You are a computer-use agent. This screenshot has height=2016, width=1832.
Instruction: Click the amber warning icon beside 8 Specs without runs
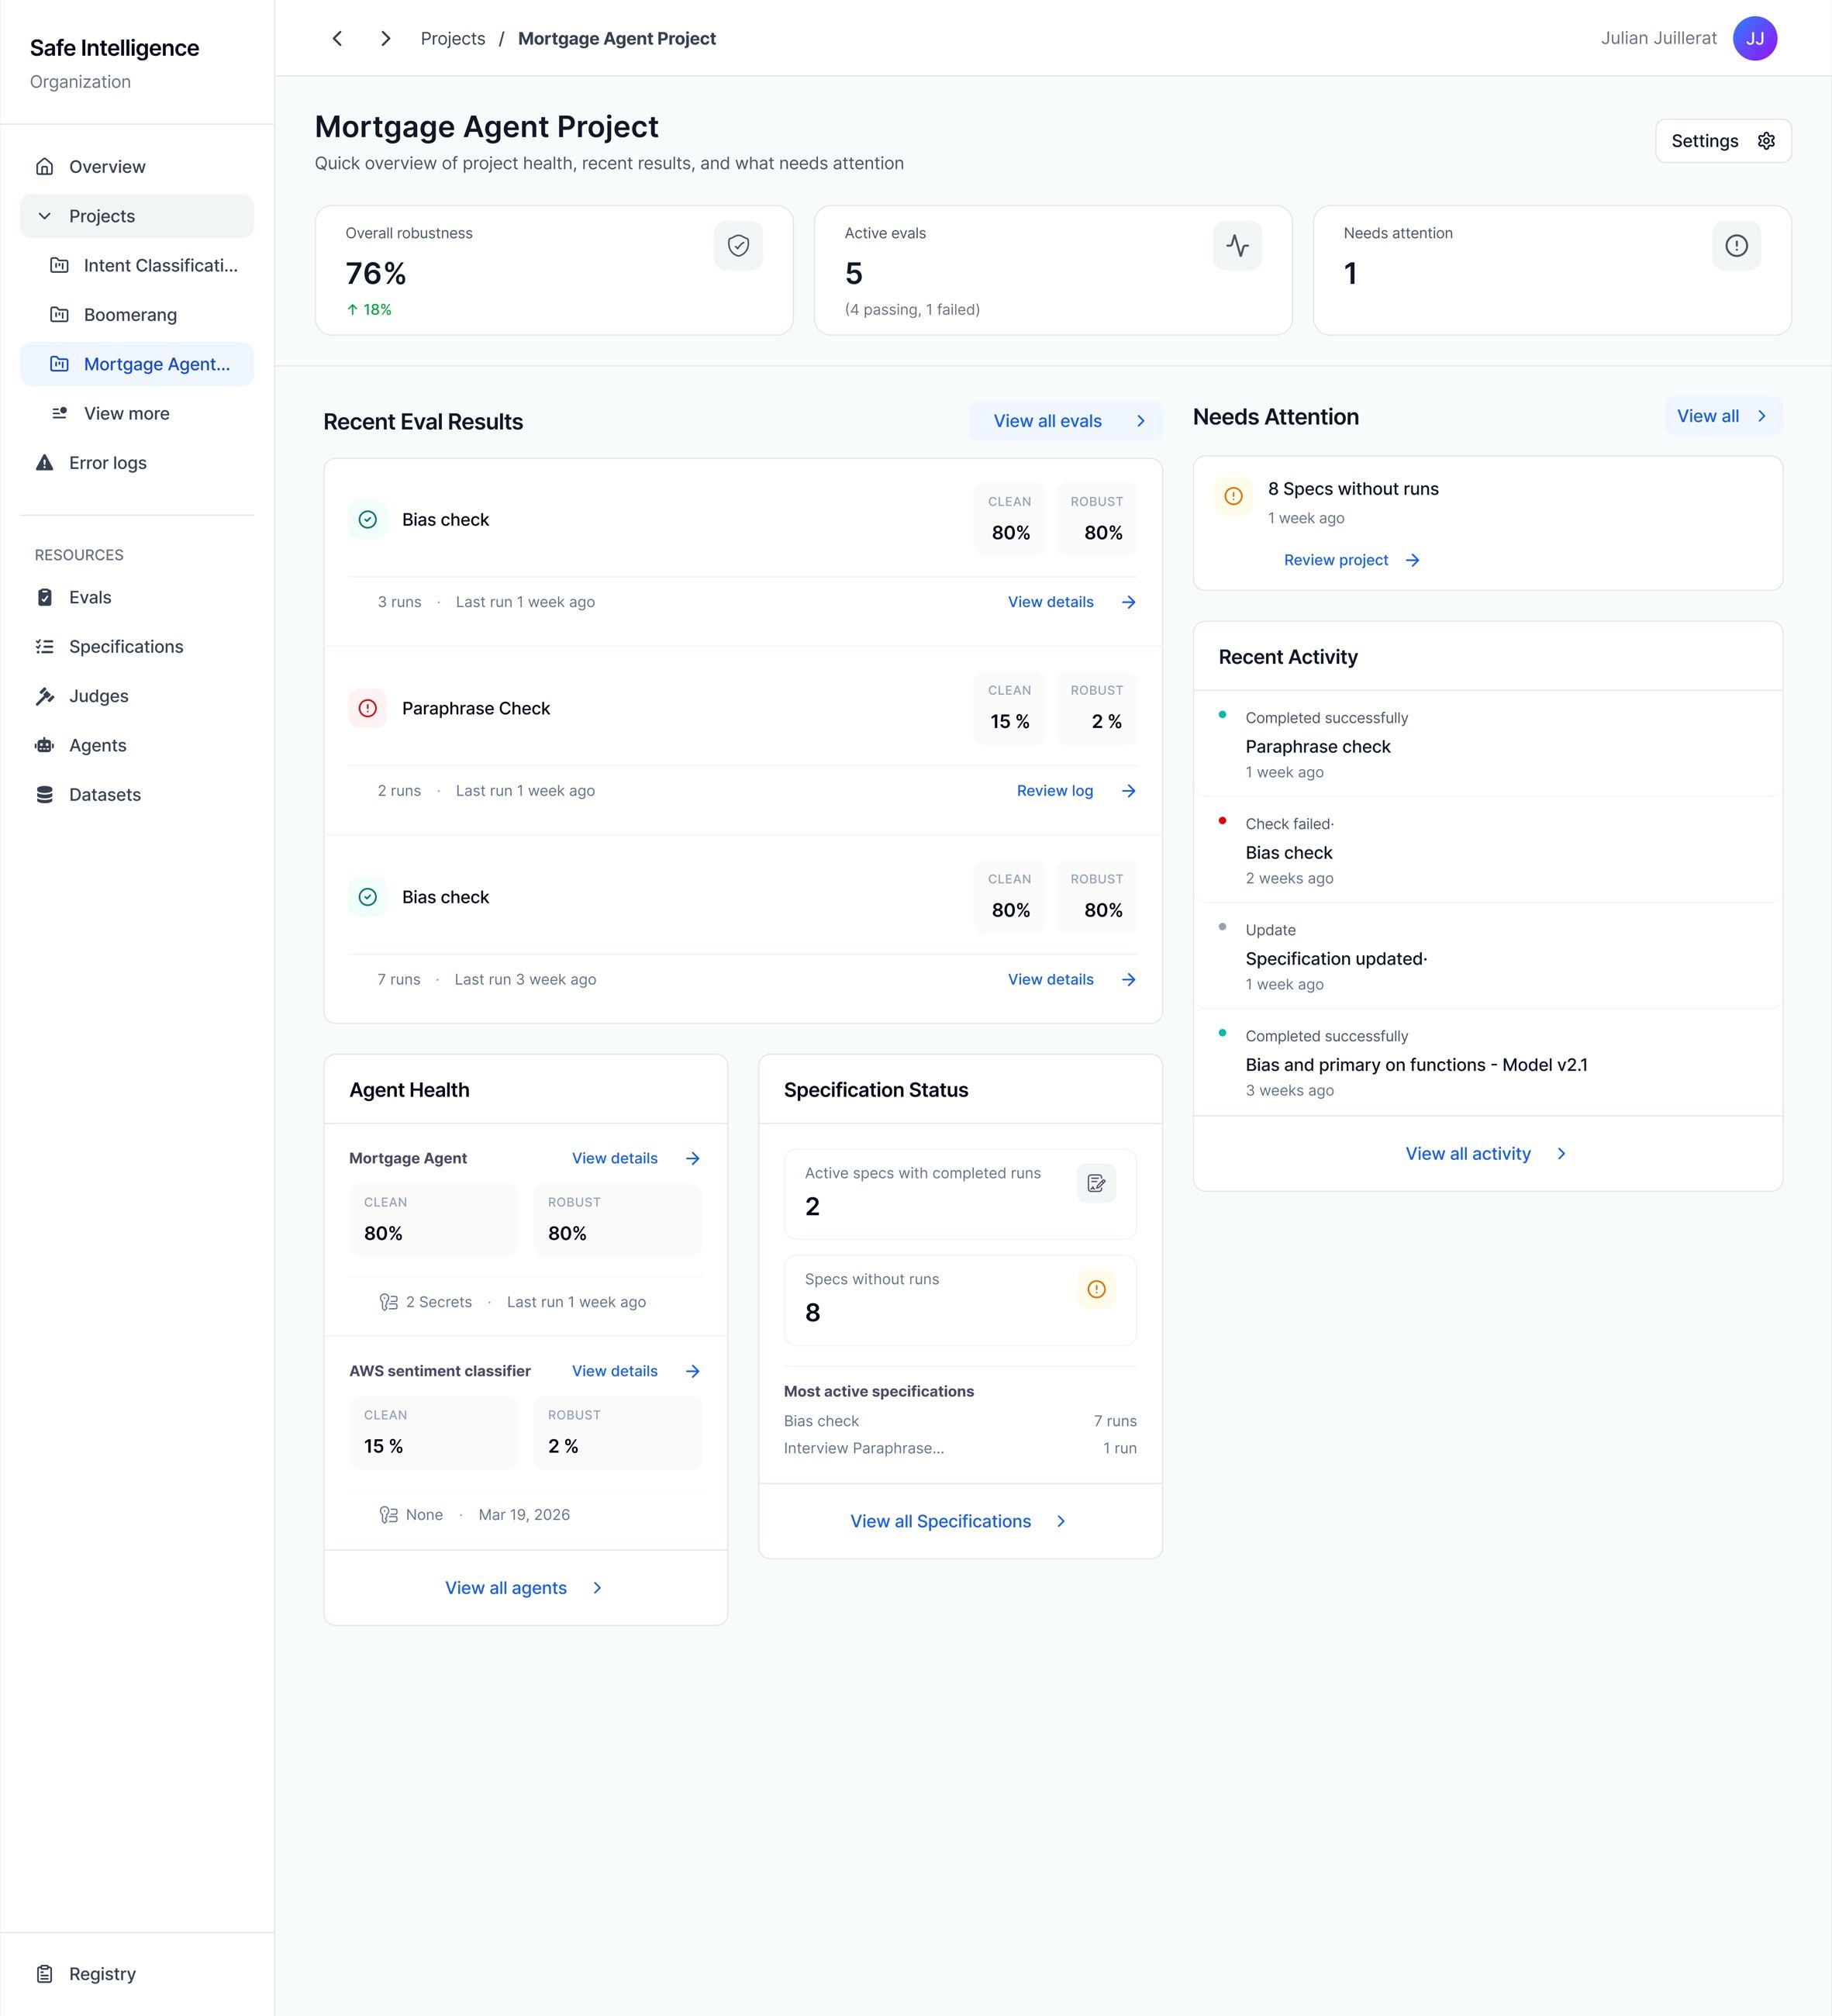(x=1233, y=496)
